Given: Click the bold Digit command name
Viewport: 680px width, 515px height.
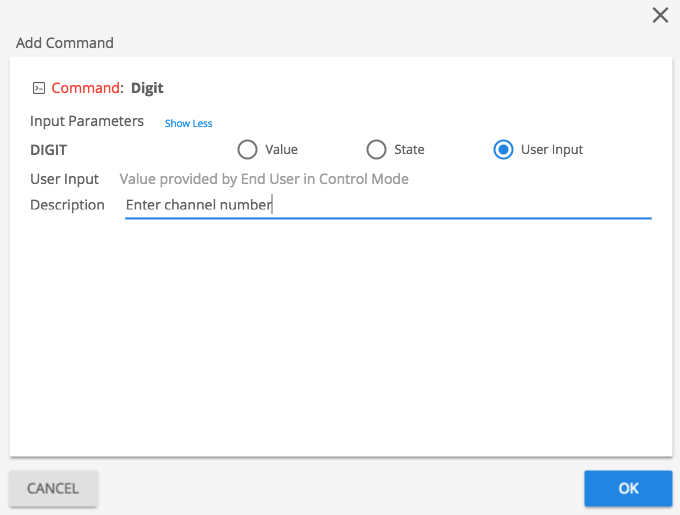Looking at the screenshot, I should (x=147, y=88).
